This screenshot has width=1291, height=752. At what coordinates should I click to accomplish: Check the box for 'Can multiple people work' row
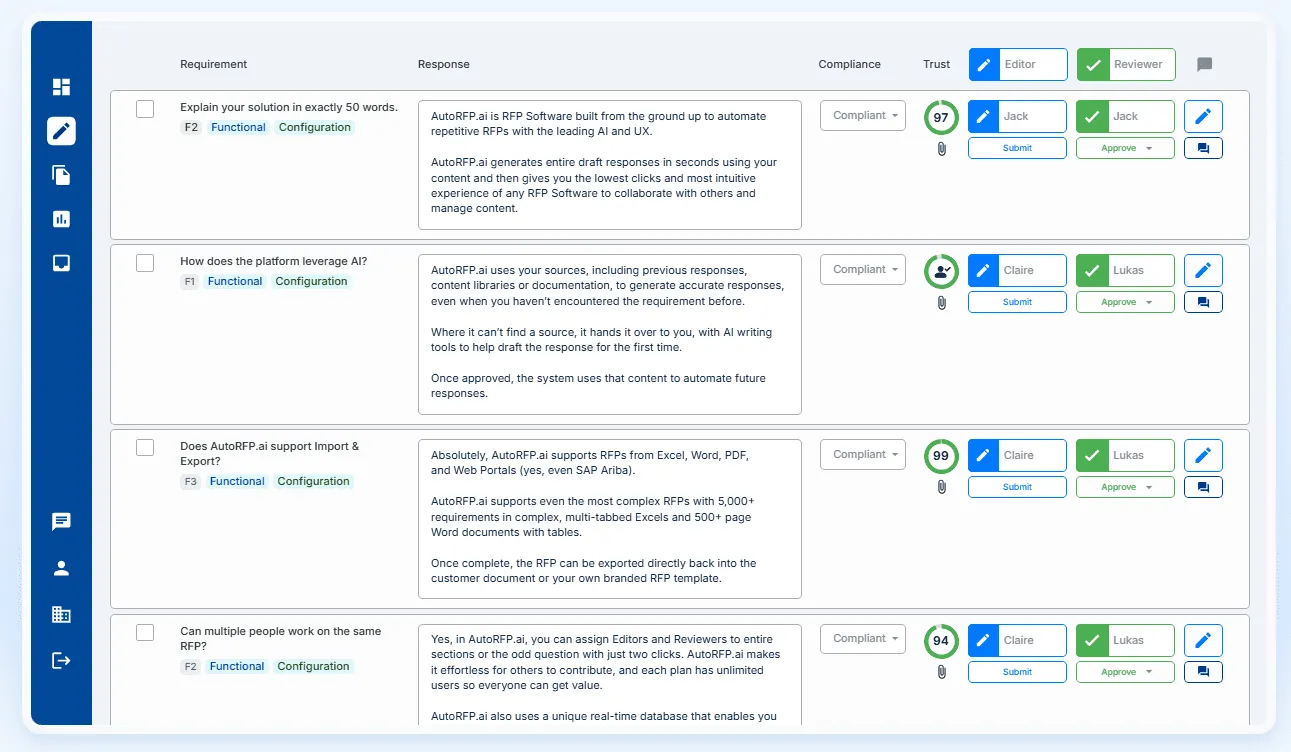145,632
